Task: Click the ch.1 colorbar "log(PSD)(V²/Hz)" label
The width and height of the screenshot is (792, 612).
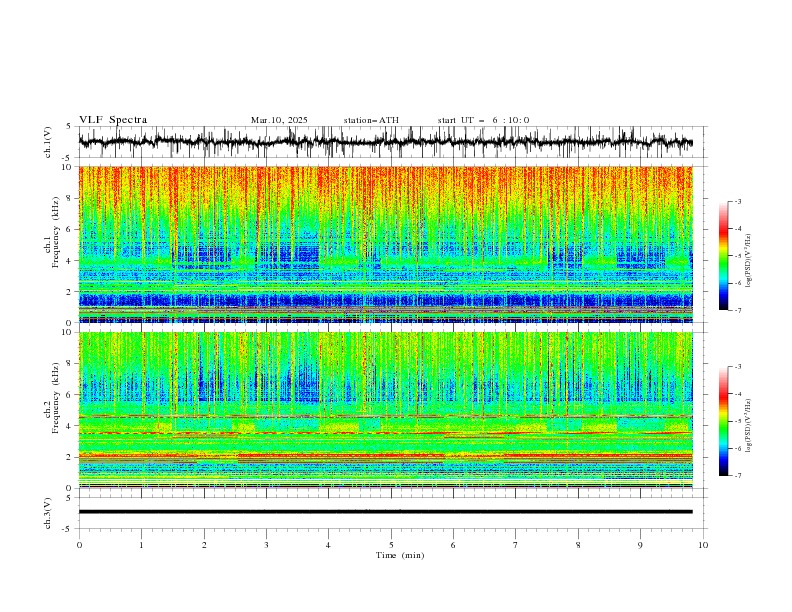Action: [749, 261]
